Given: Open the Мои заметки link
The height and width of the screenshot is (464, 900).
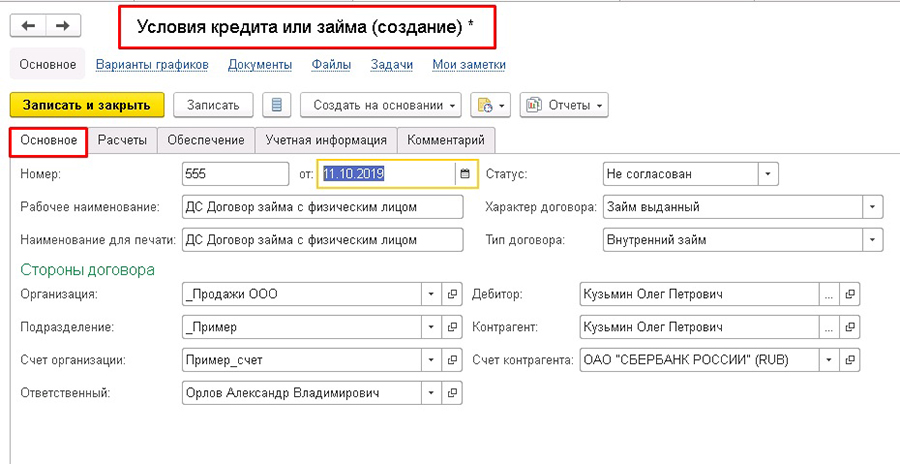Looking at the screenshot, I should (469, 65).
